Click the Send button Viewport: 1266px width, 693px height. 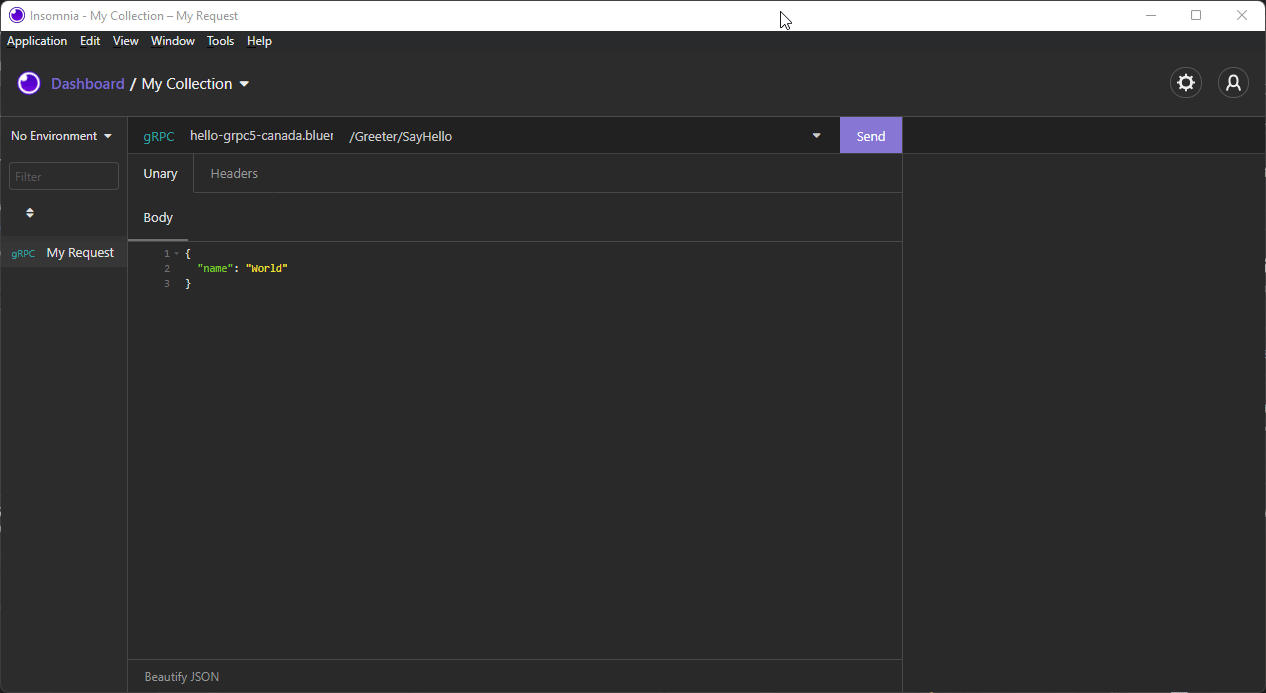point(871,136)
